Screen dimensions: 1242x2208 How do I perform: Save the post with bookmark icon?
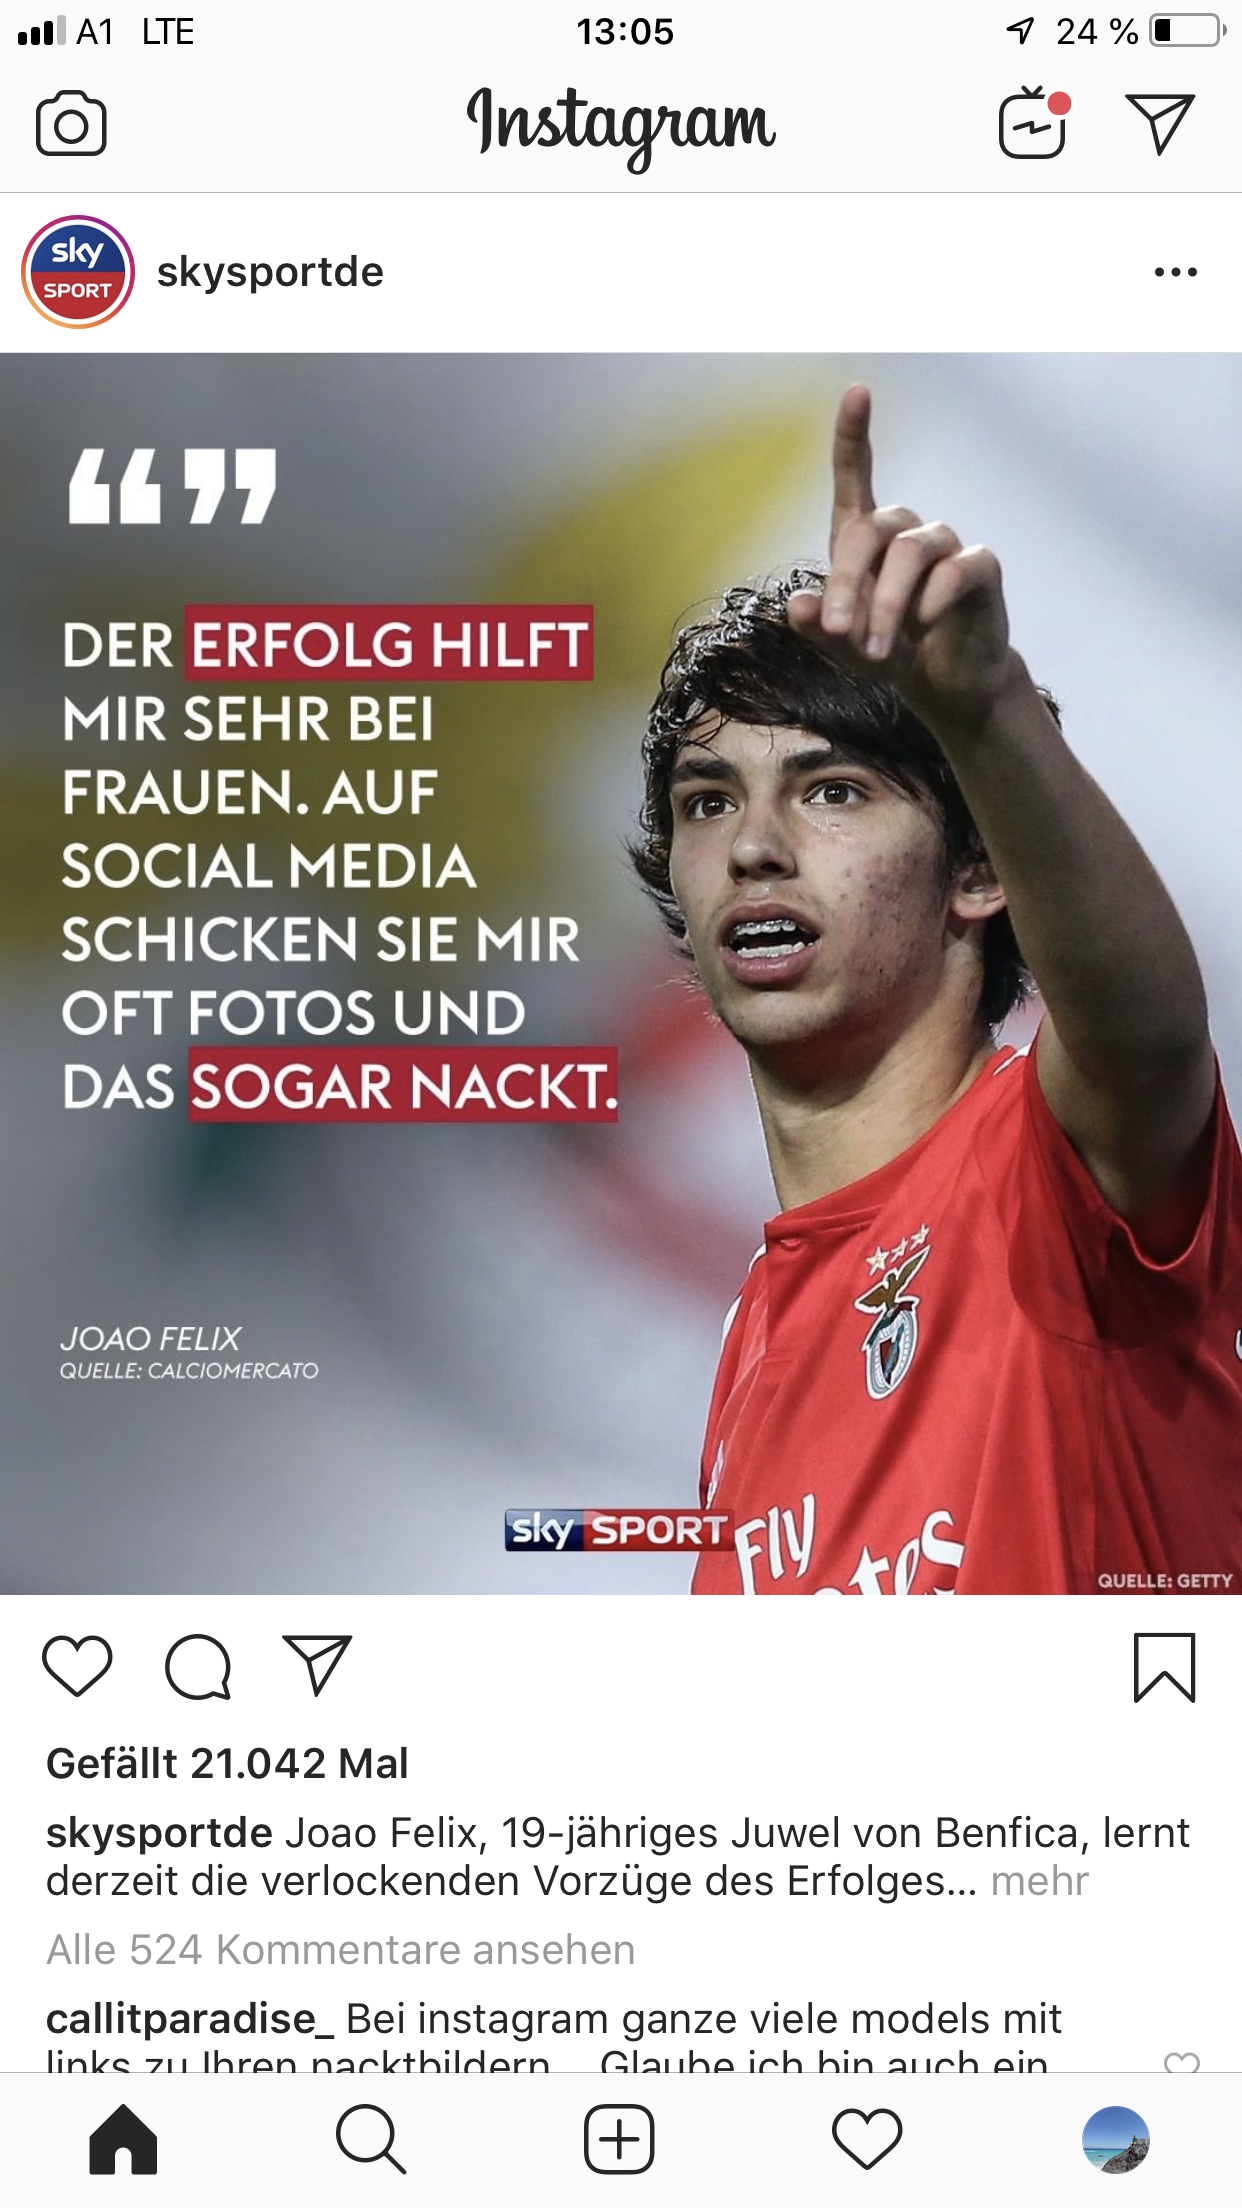click(1164, 1667)
